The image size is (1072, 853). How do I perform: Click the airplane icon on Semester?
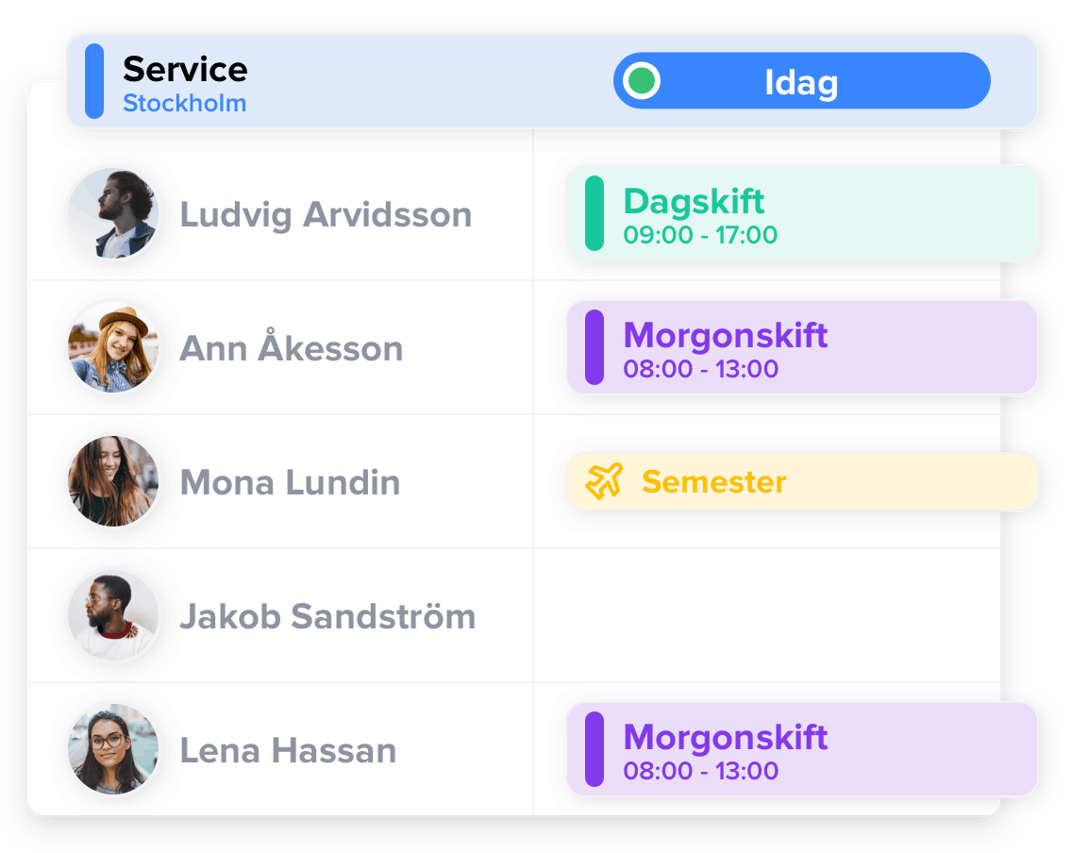coord(604,482)
